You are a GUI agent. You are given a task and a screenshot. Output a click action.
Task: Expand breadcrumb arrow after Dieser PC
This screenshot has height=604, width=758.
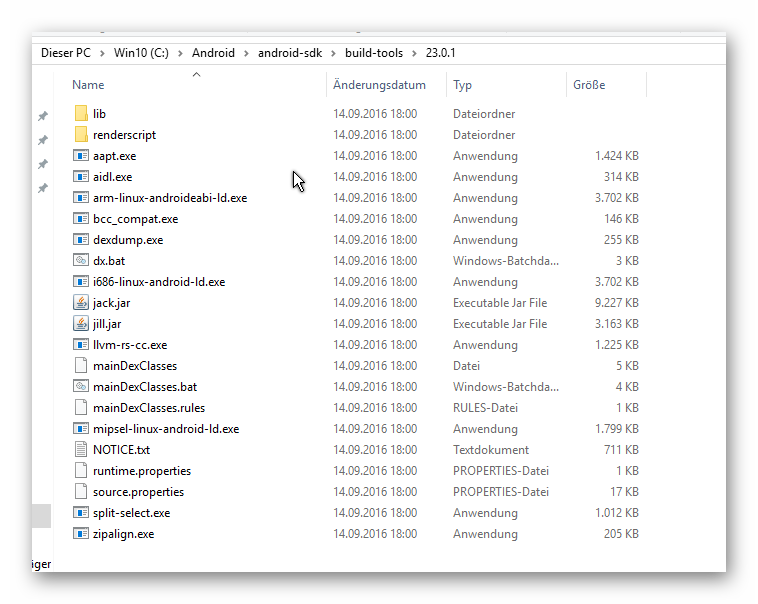click(104, 53)
